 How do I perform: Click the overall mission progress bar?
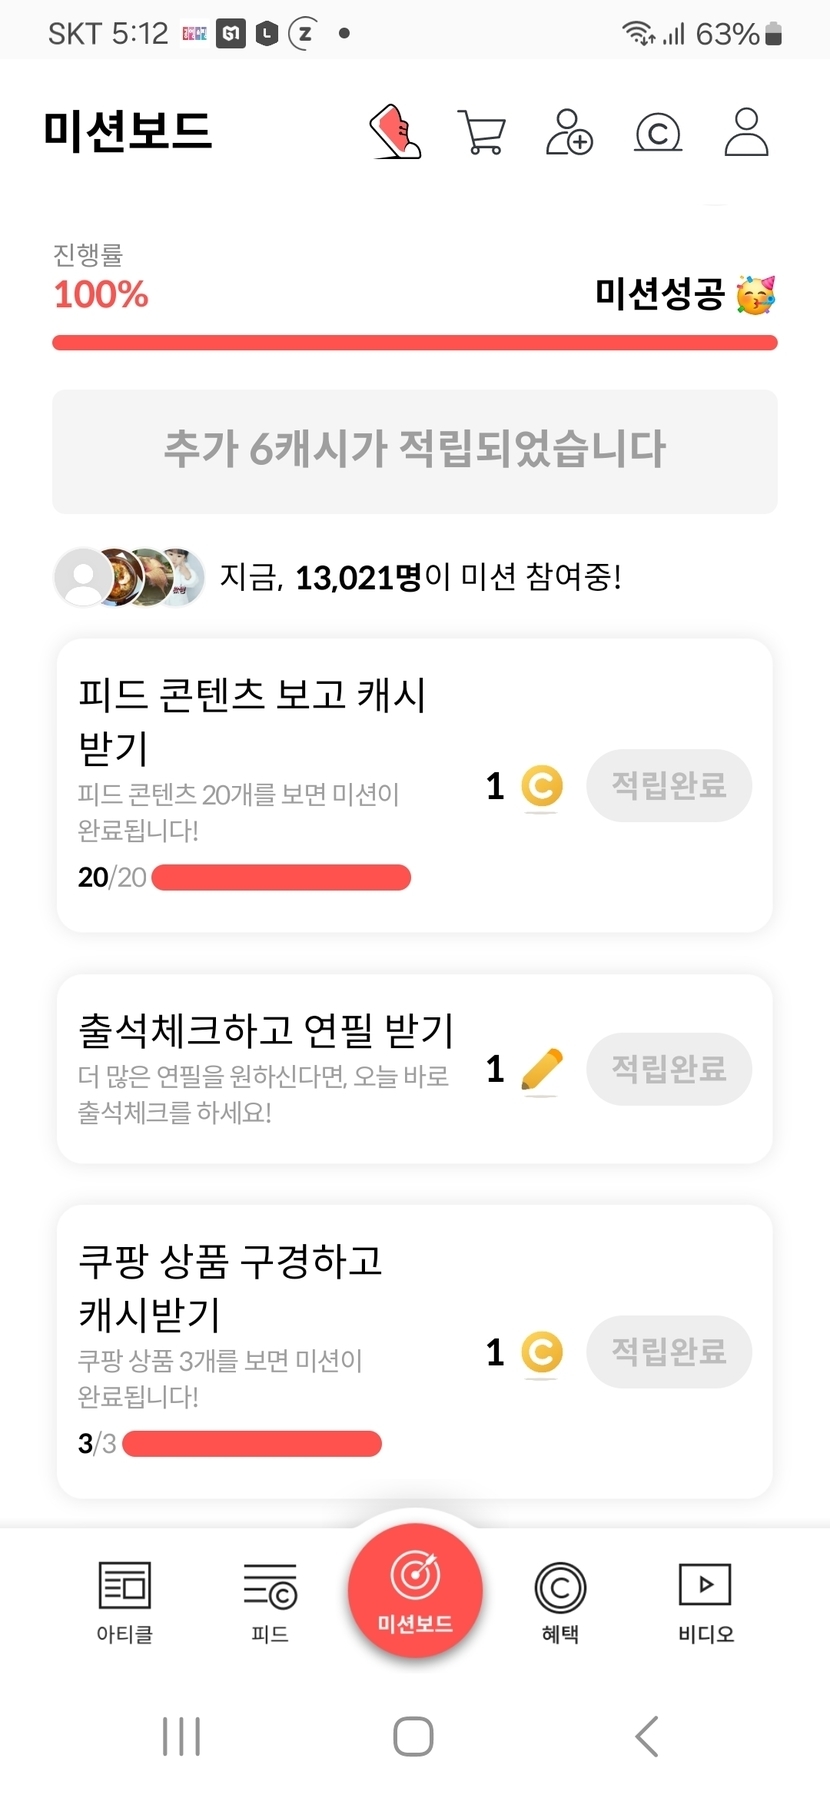click(415, 343)
